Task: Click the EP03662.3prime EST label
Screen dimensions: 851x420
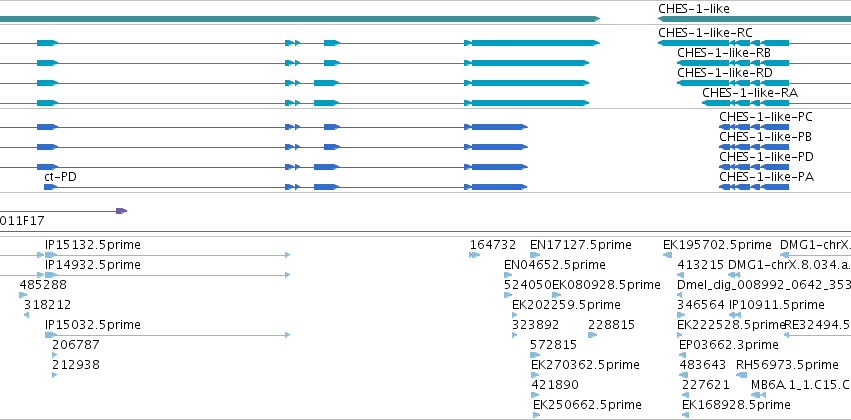Action: click(728, 345)
